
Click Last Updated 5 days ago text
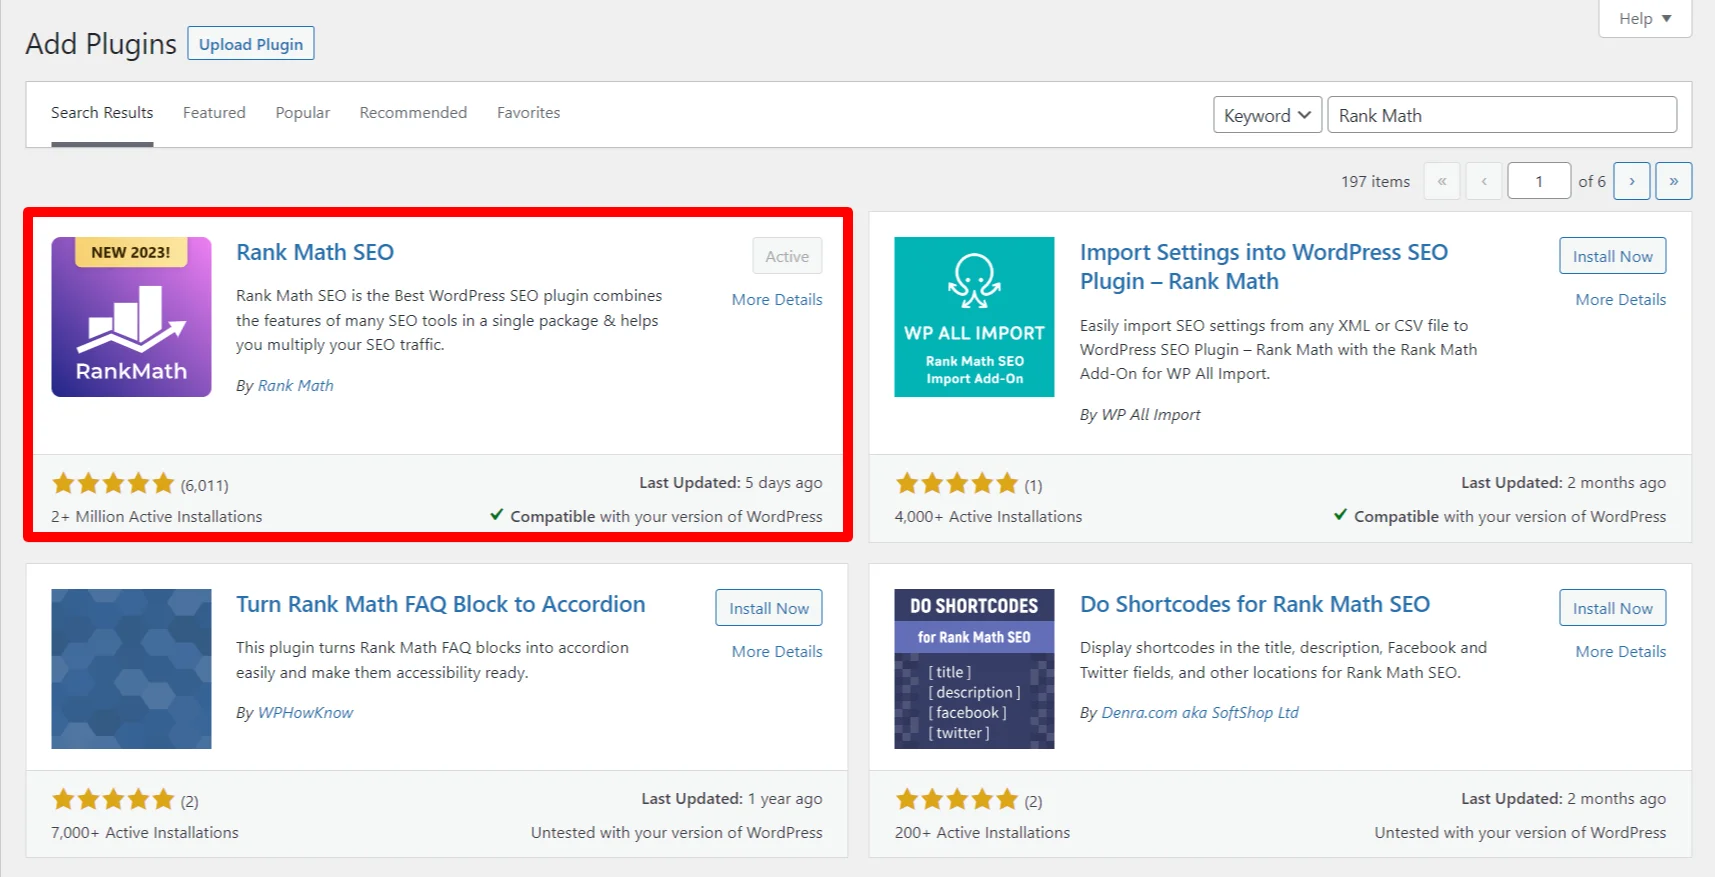point(731,482)
